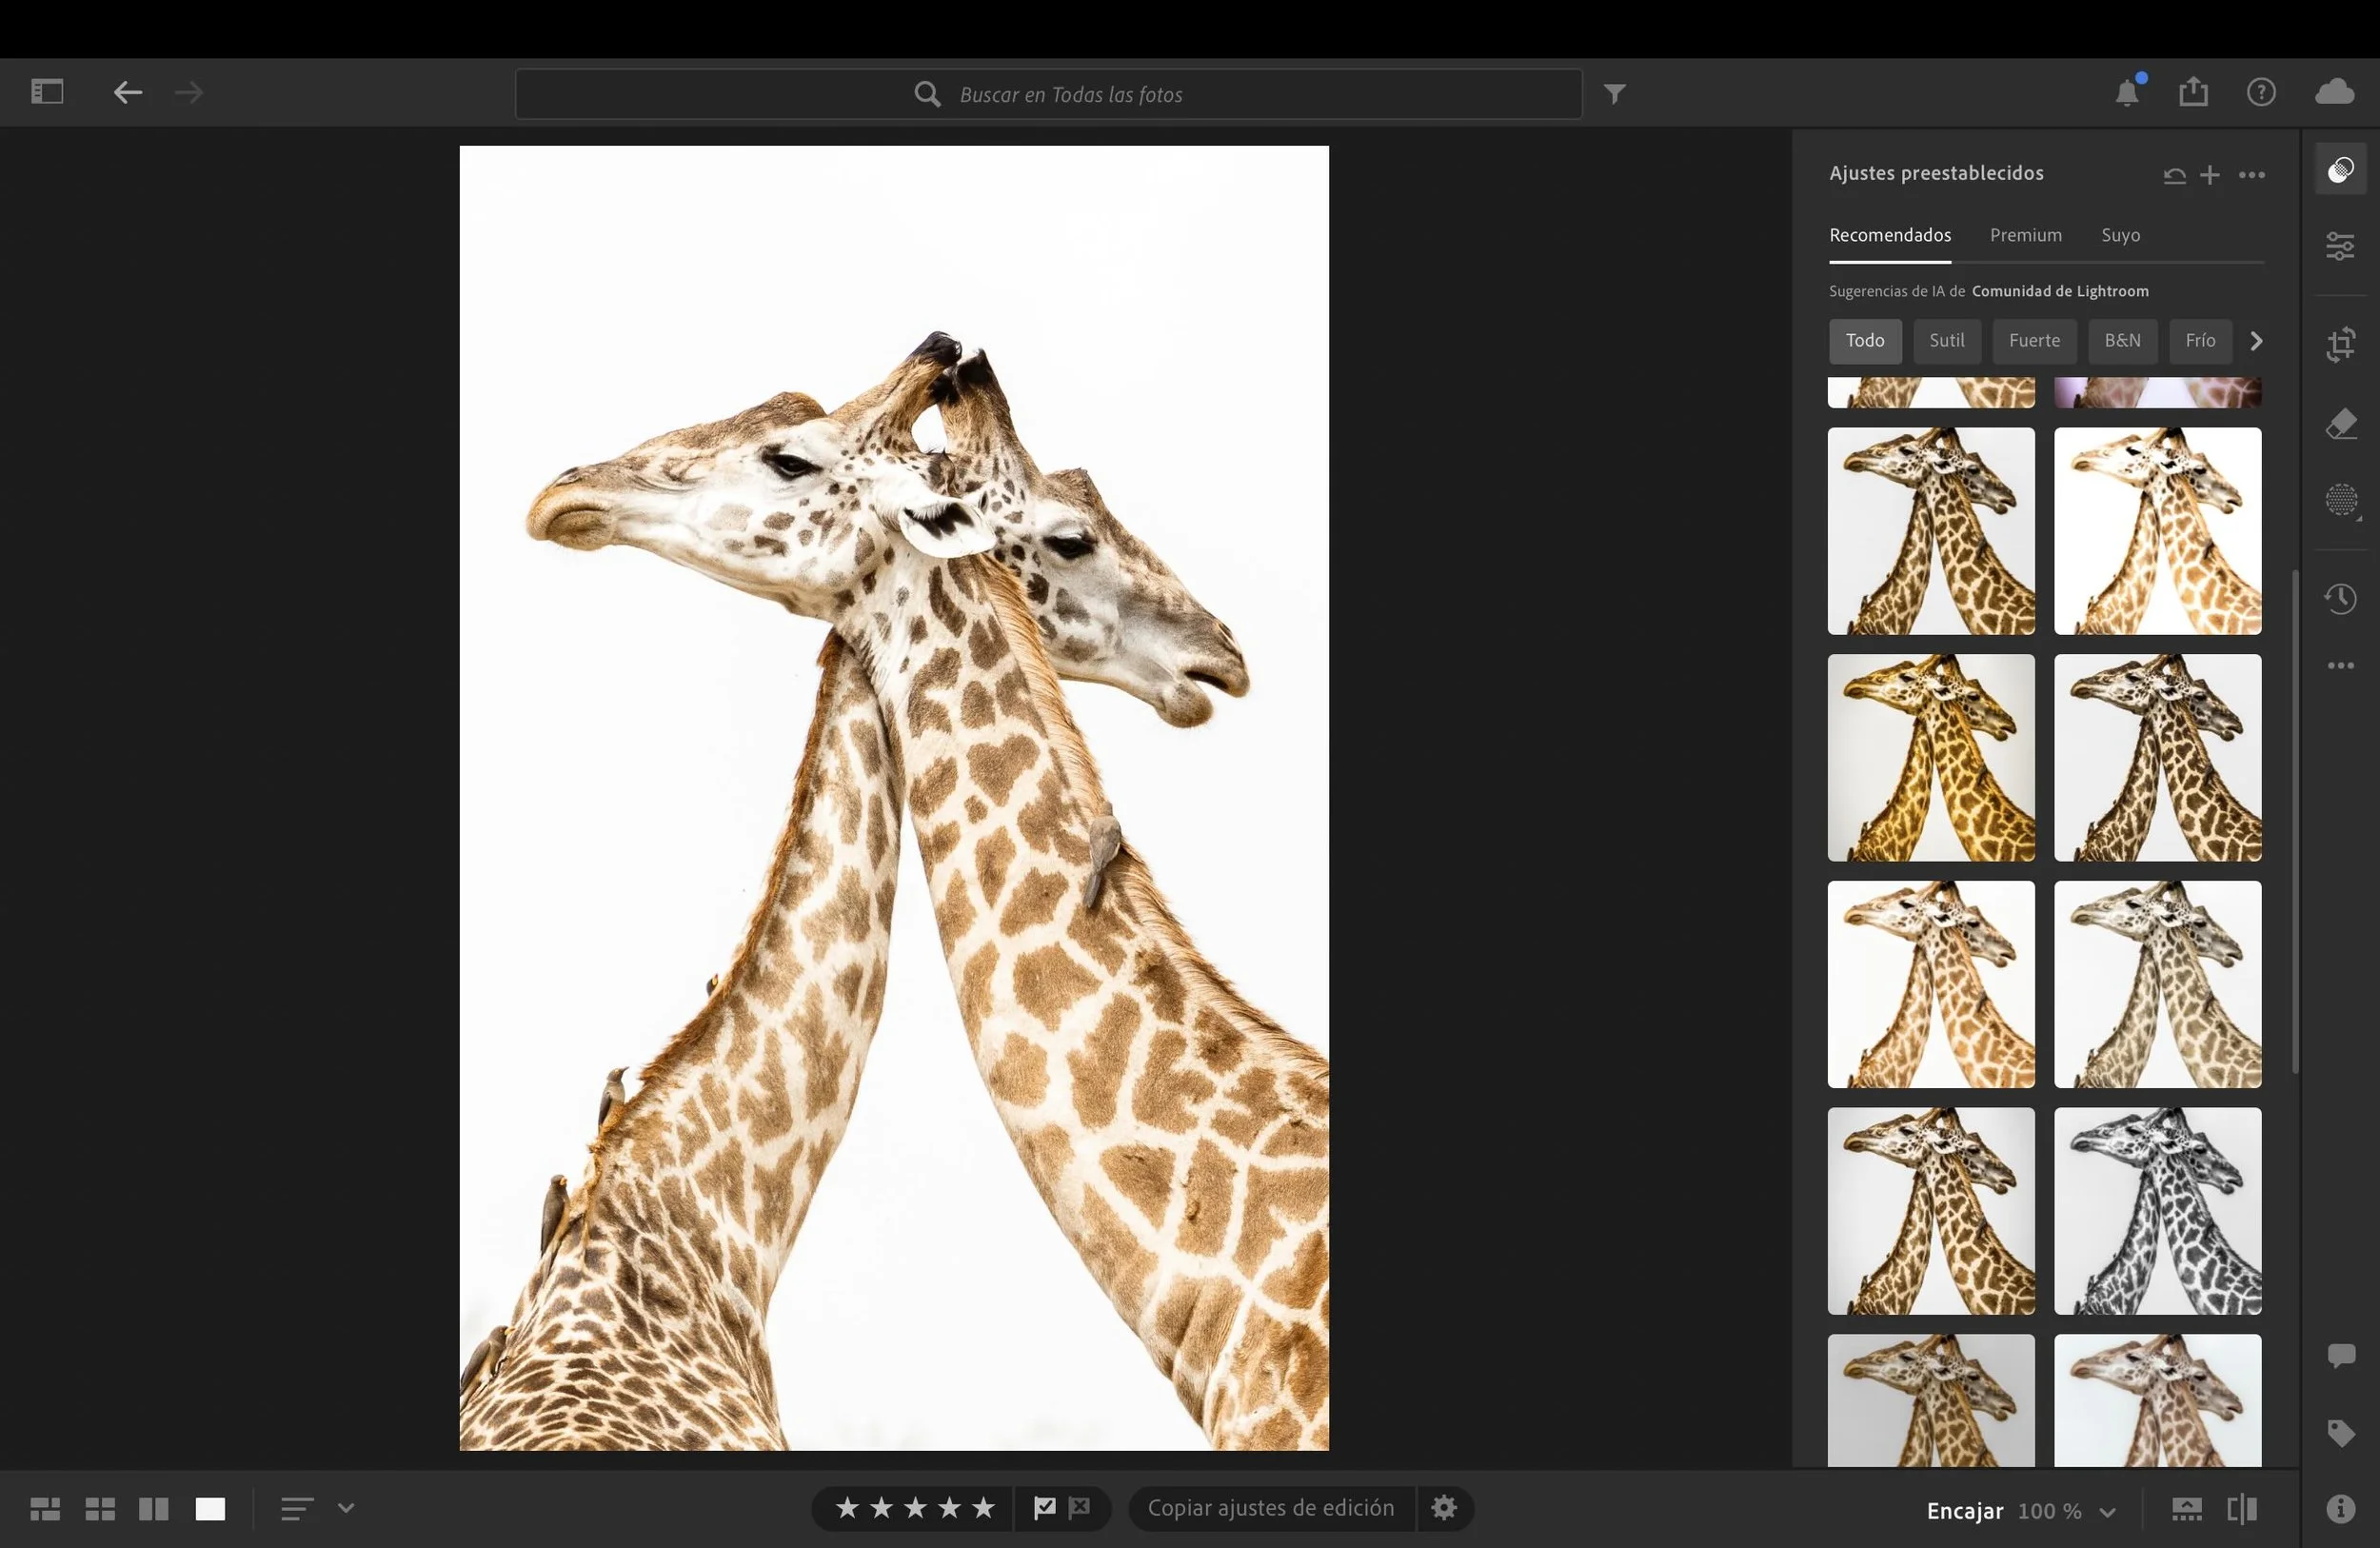Apply the black and white giraffe preset
The width and height of the screenshot is (2380, 1548).
[2157, 1210]
